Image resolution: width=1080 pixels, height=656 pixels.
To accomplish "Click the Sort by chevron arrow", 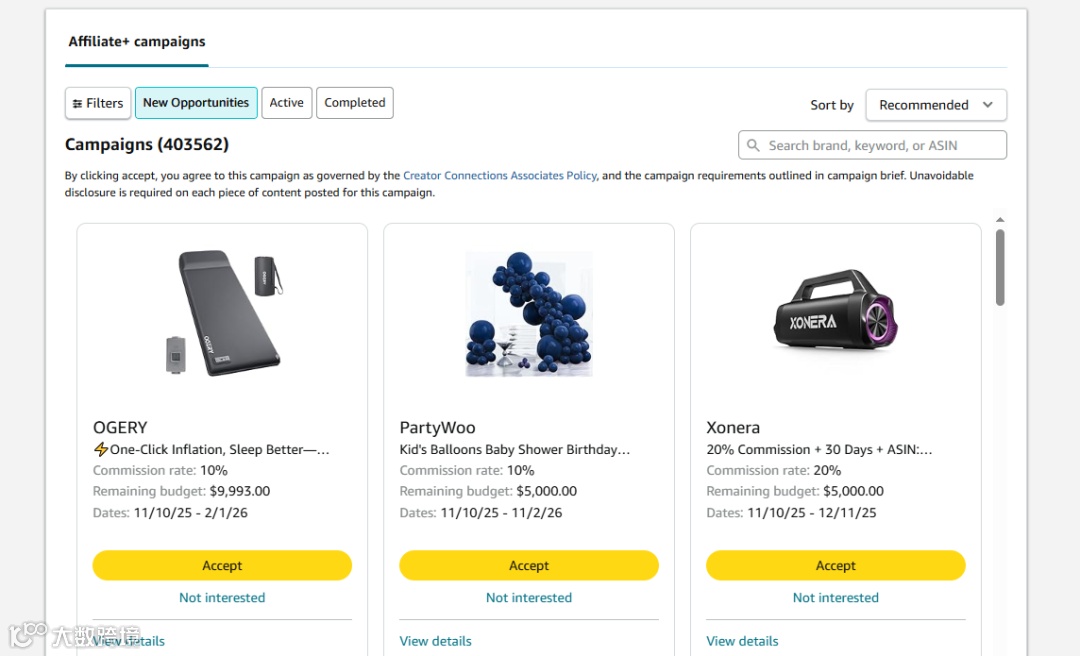I will (x=988, y=105).
